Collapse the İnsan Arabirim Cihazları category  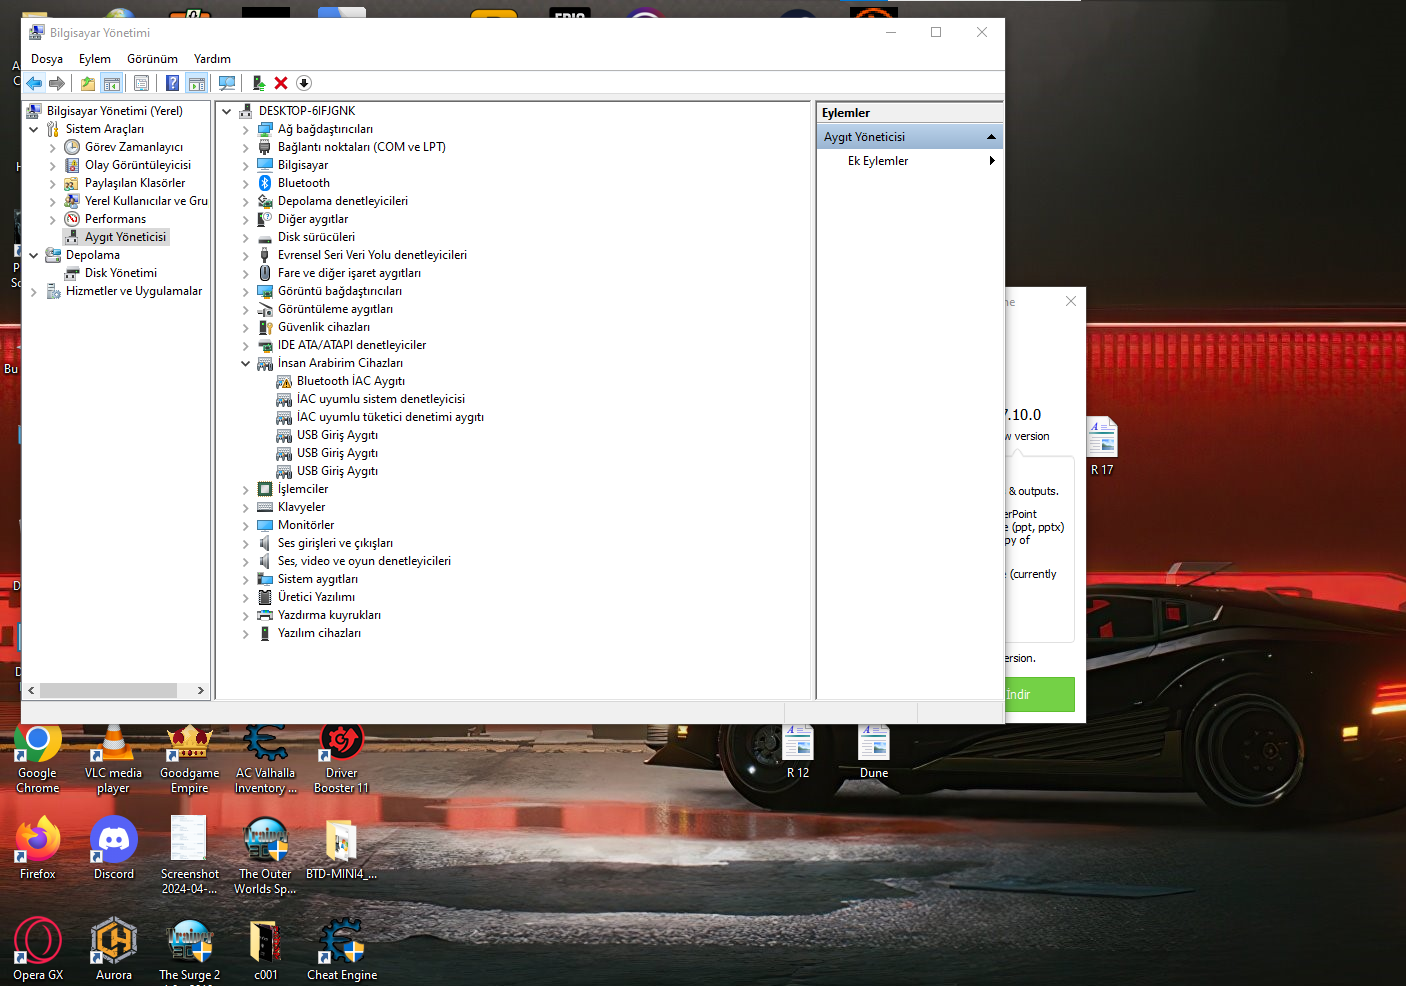tap(246, 363)
